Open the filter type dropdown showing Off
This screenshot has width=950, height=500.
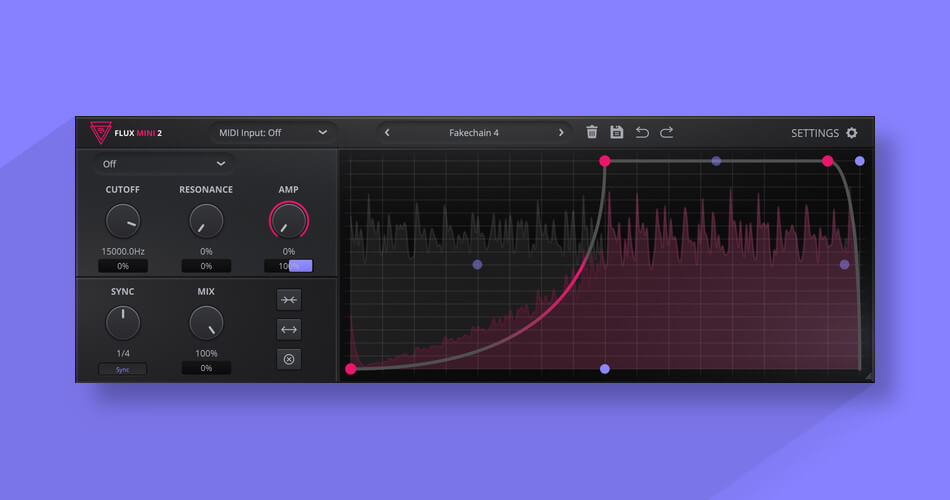pos(164,164)
